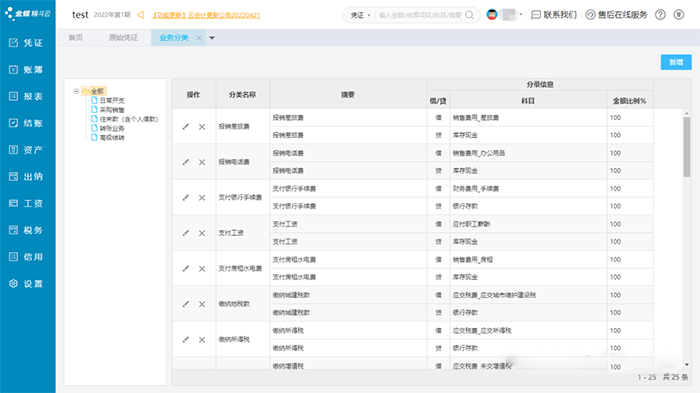Click the 科目 column header
700x393 pixels.
(x=528, y=101)
